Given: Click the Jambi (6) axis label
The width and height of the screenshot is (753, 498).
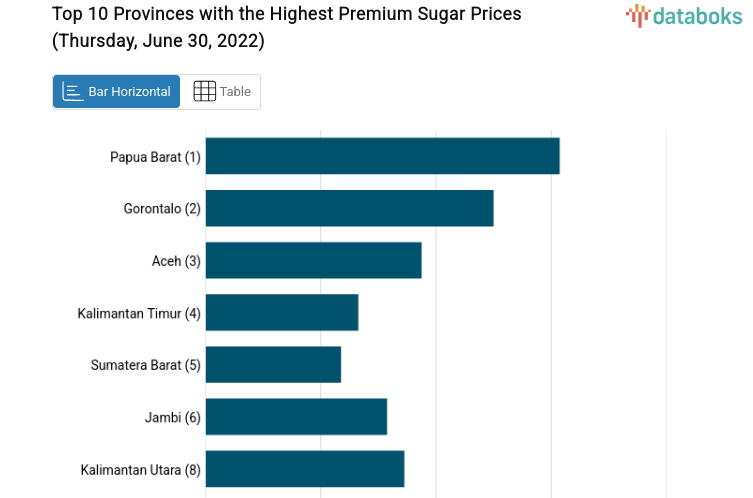Looking at the screenshot, I should (173, 417).
